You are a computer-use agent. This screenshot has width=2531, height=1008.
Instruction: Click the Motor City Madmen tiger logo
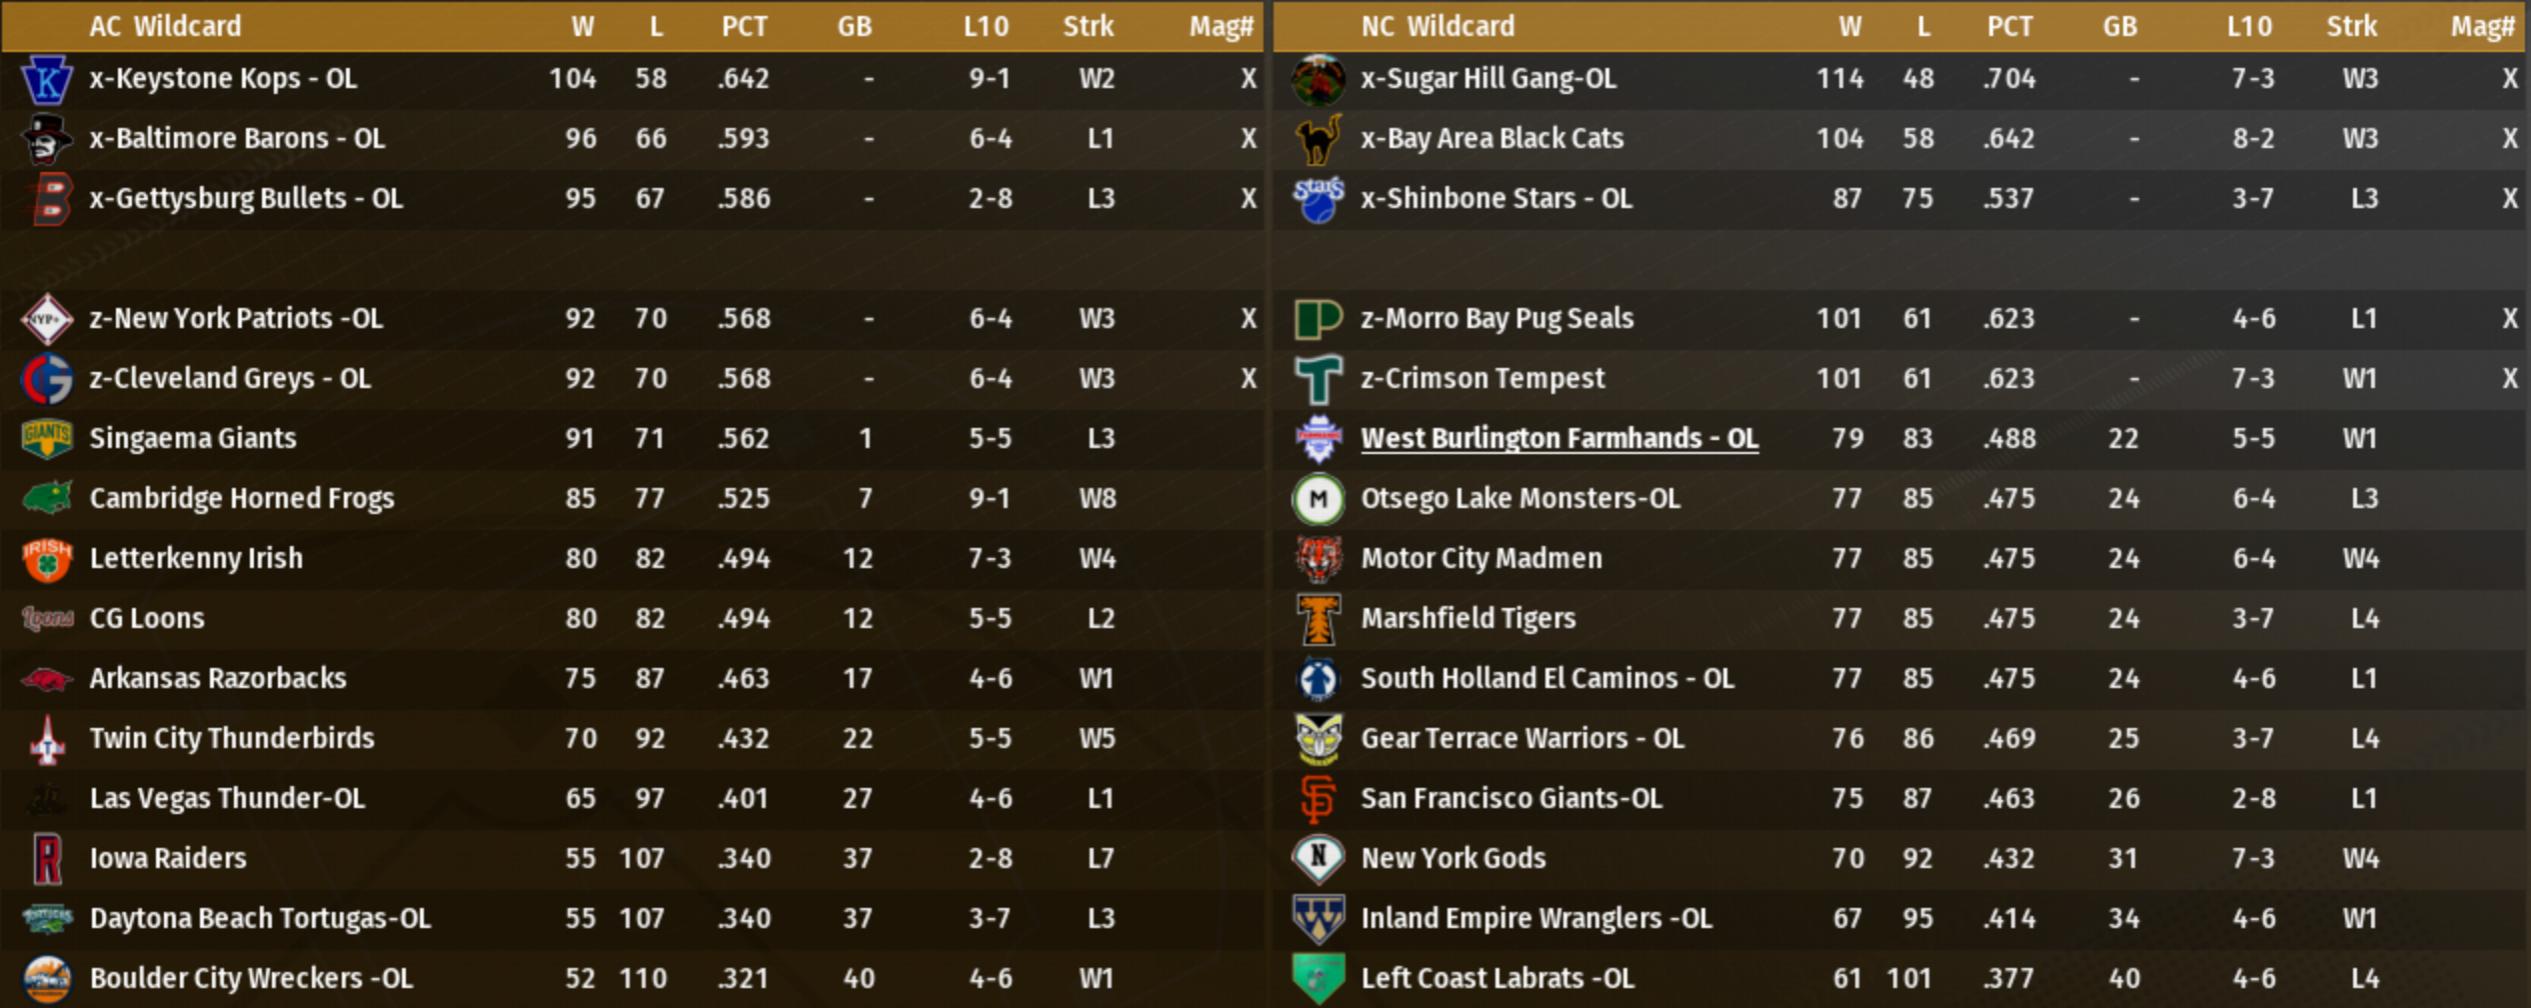pyautogui.click(x=1317, y=559)
